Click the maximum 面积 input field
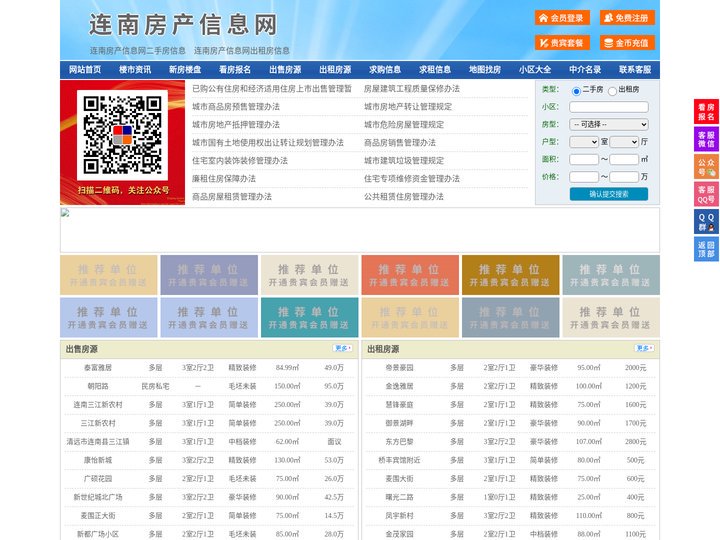720x540 pixels. (x=624, y=159)
